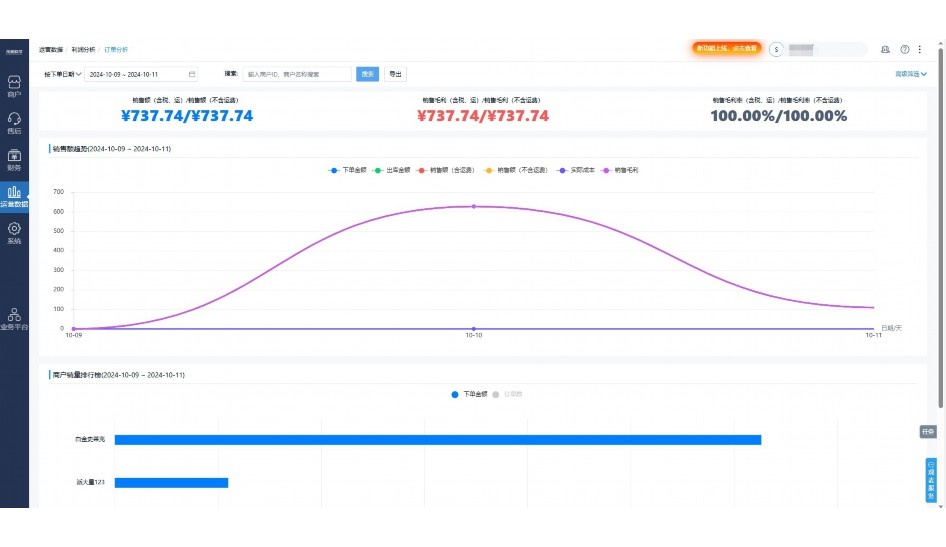The width and height of the screenshot is (946, 547).
Task: Go to 利润分析 in the breadcrumb
Action: click(84, 49)
